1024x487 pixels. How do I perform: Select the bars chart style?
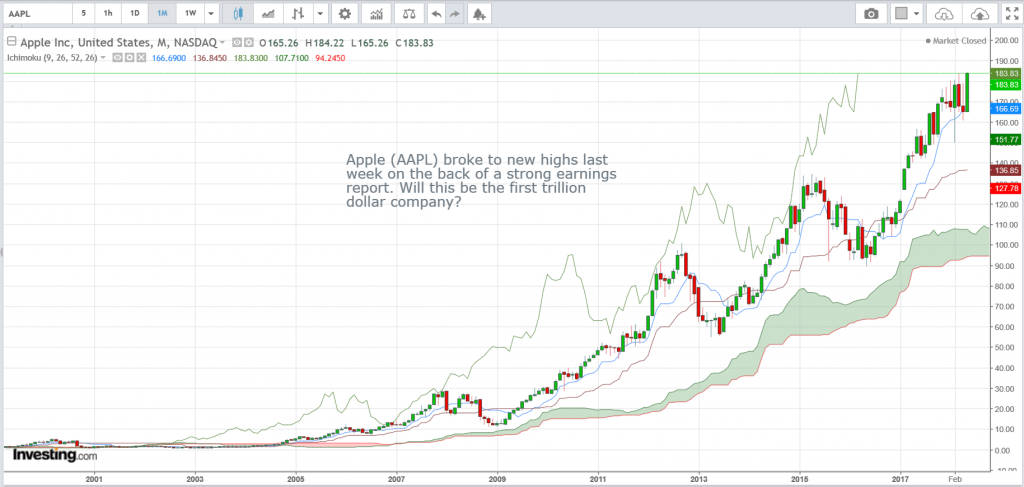(x=298, y=13)
